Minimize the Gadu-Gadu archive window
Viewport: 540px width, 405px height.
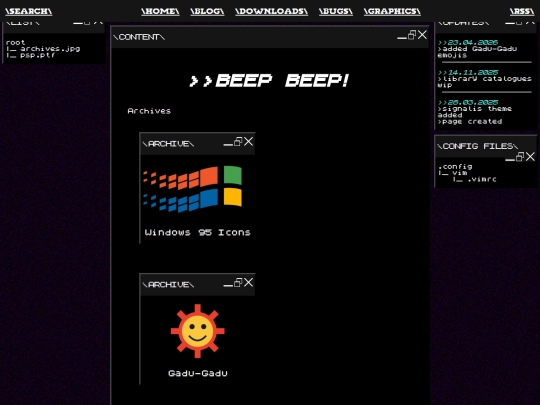pos(228,285)
